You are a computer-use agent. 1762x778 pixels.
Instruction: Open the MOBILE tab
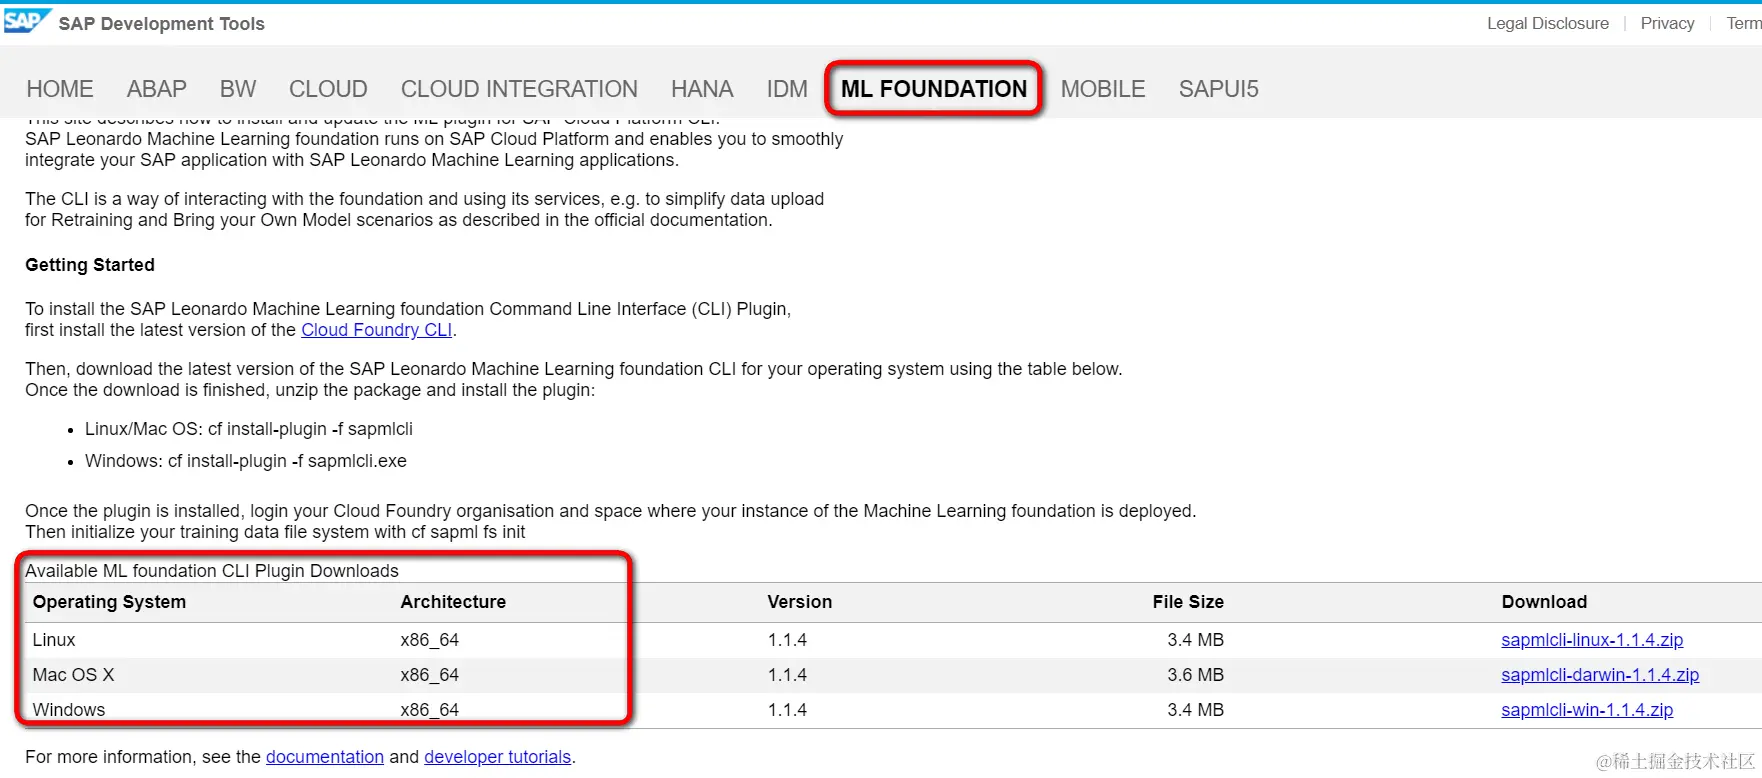point(1103,89)
